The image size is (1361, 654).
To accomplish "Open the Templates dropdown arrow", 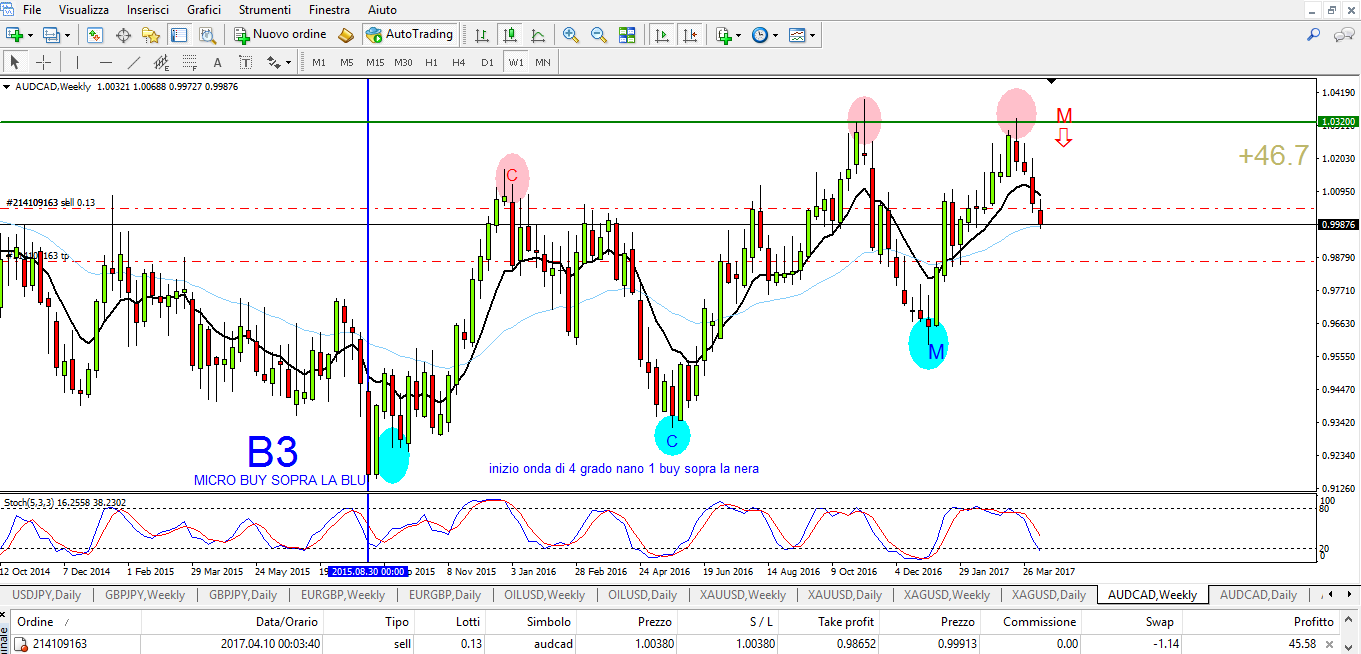I will [812, 35].
